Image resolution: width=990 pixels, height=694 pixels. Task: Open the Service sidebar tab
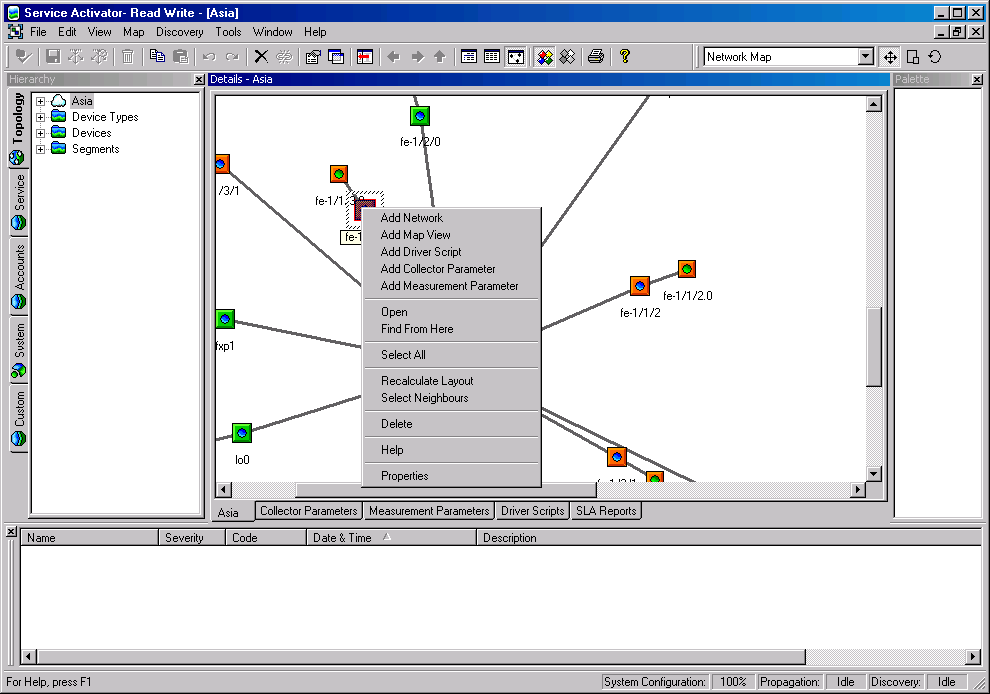pyautogui.click(x=18, y=201)
